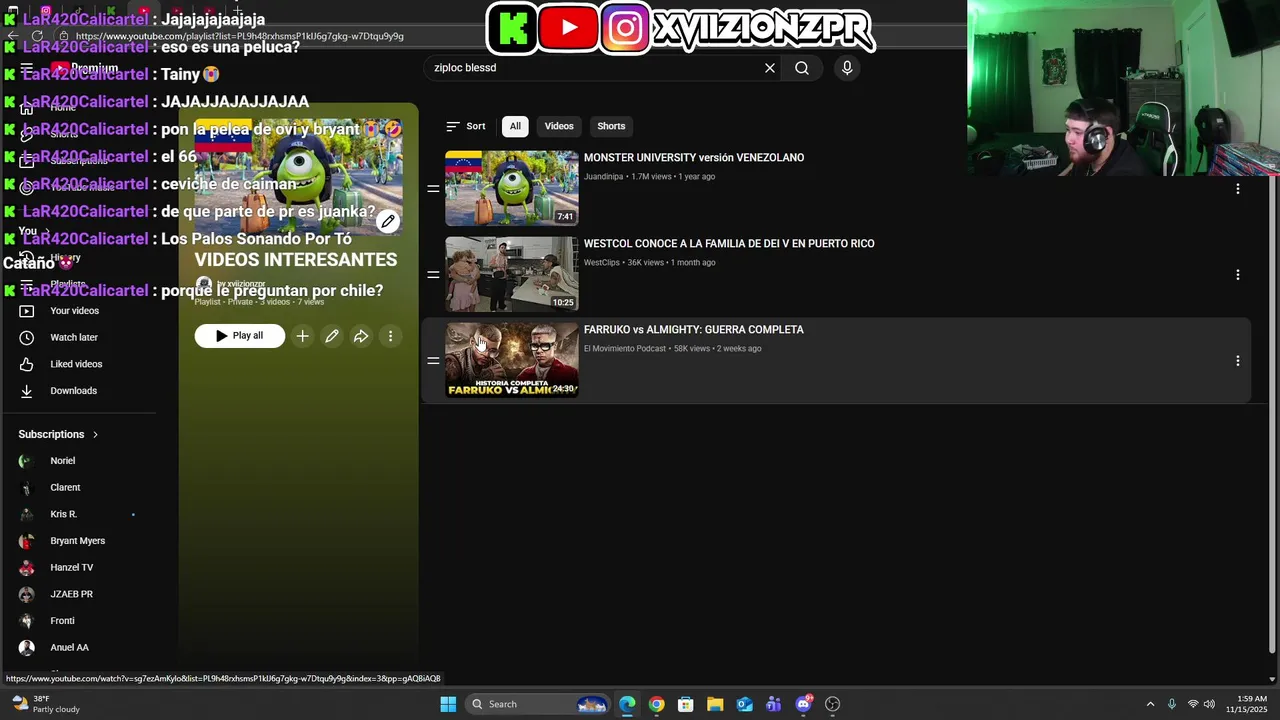
Task: Open playlist more actions three-dot menu
Action: click(x=390, y=336)
